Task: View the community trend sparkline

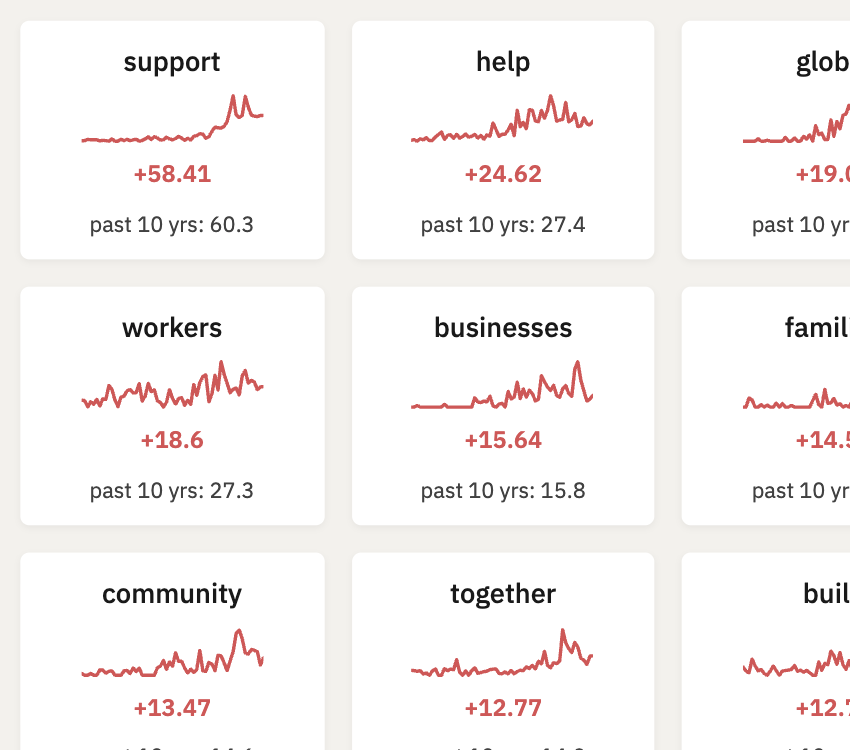Action: [172, 656]
